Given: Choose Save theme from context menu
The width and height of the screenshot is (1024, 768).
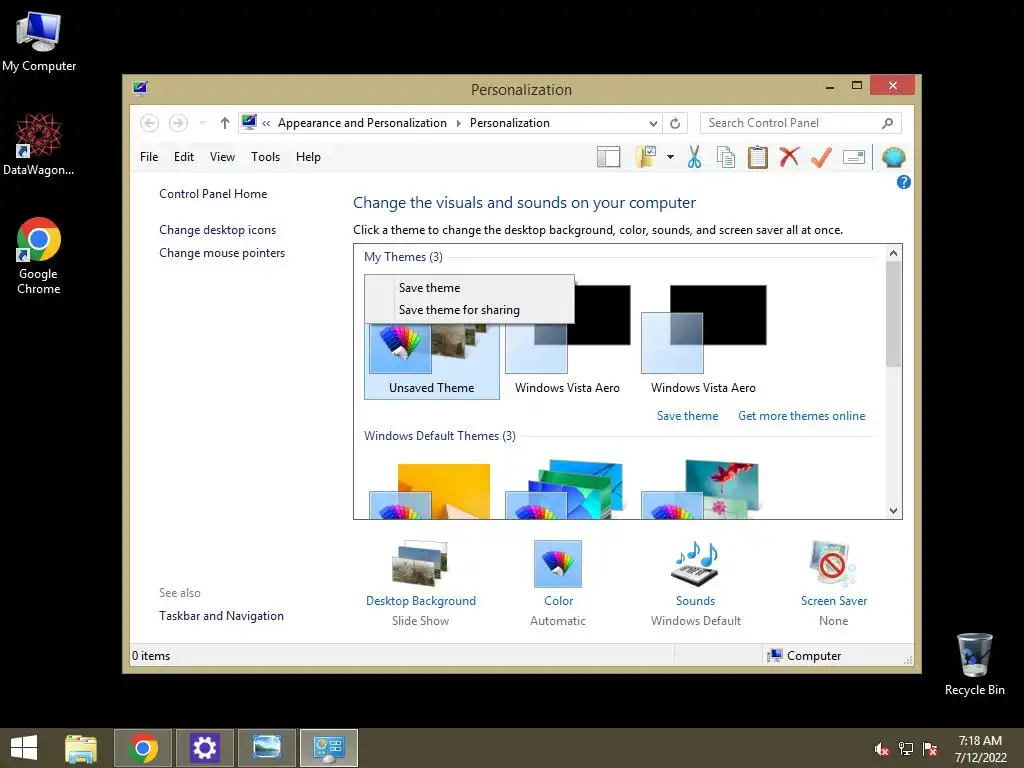Looking at the screenshot, I should 470,288.
